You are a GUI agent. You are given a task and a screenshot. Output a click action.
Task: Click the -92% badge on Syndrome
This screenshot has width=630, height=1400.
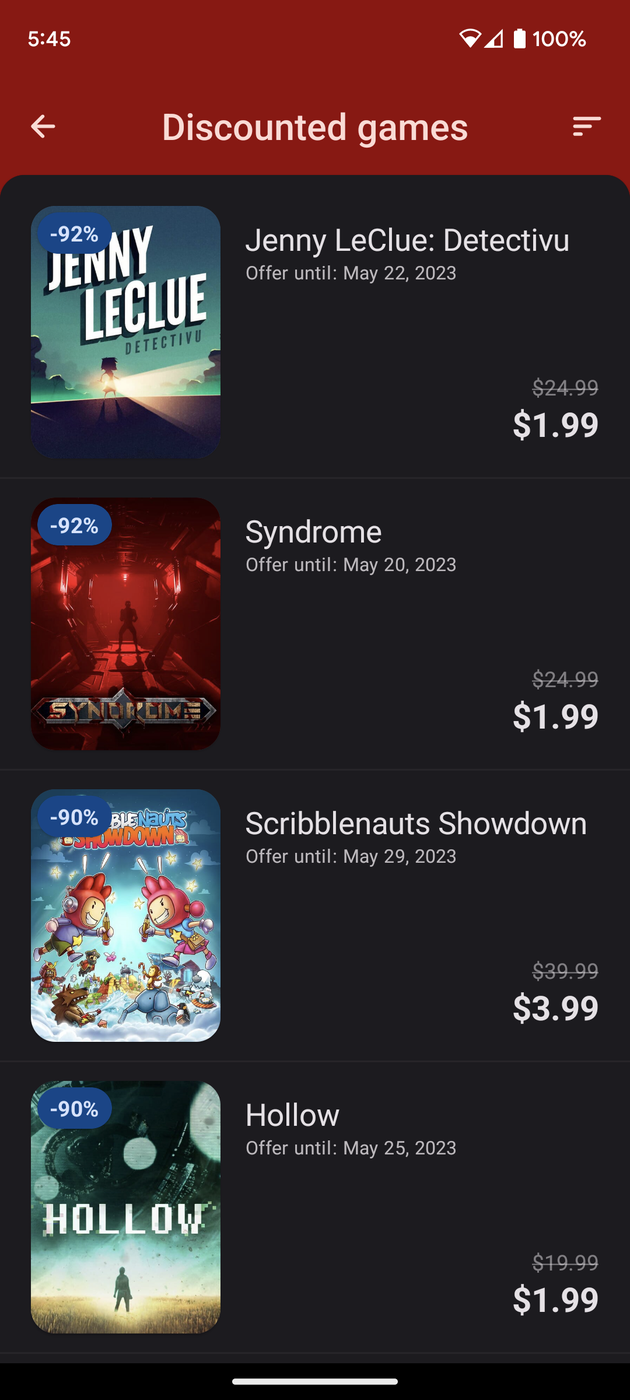pos(75,526)
